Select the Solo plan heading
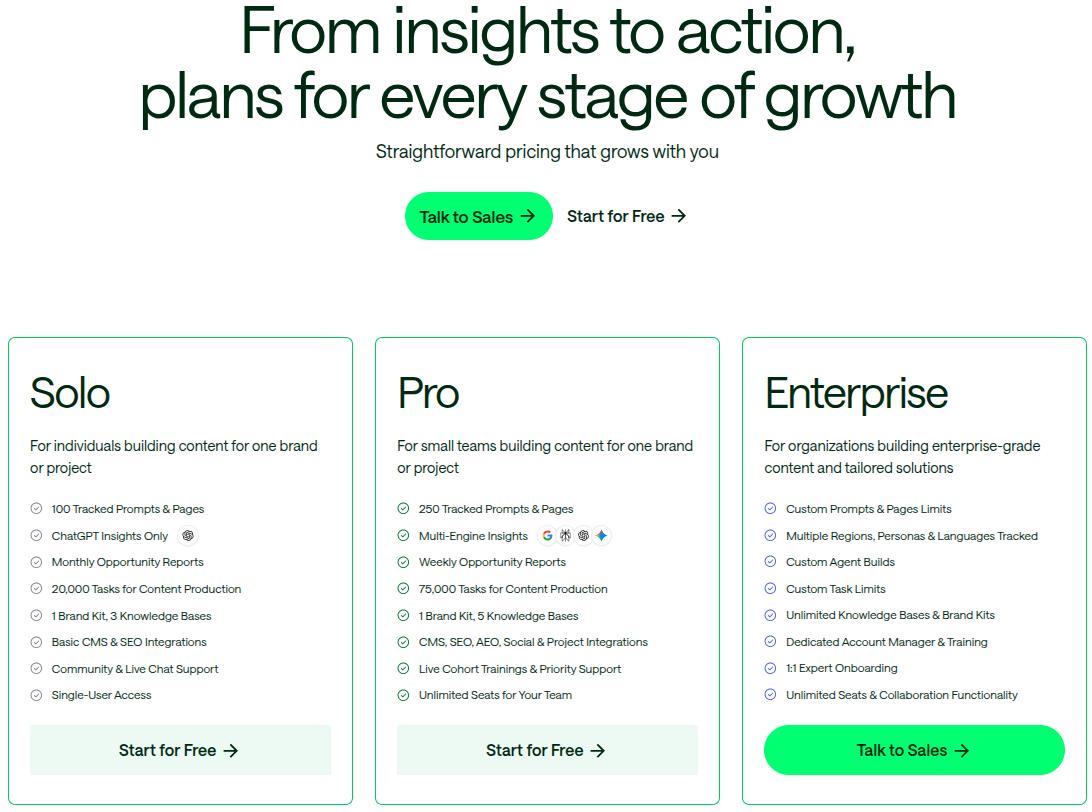The height and width of the screenshot is (812, 1092). [x=70, y=393]
